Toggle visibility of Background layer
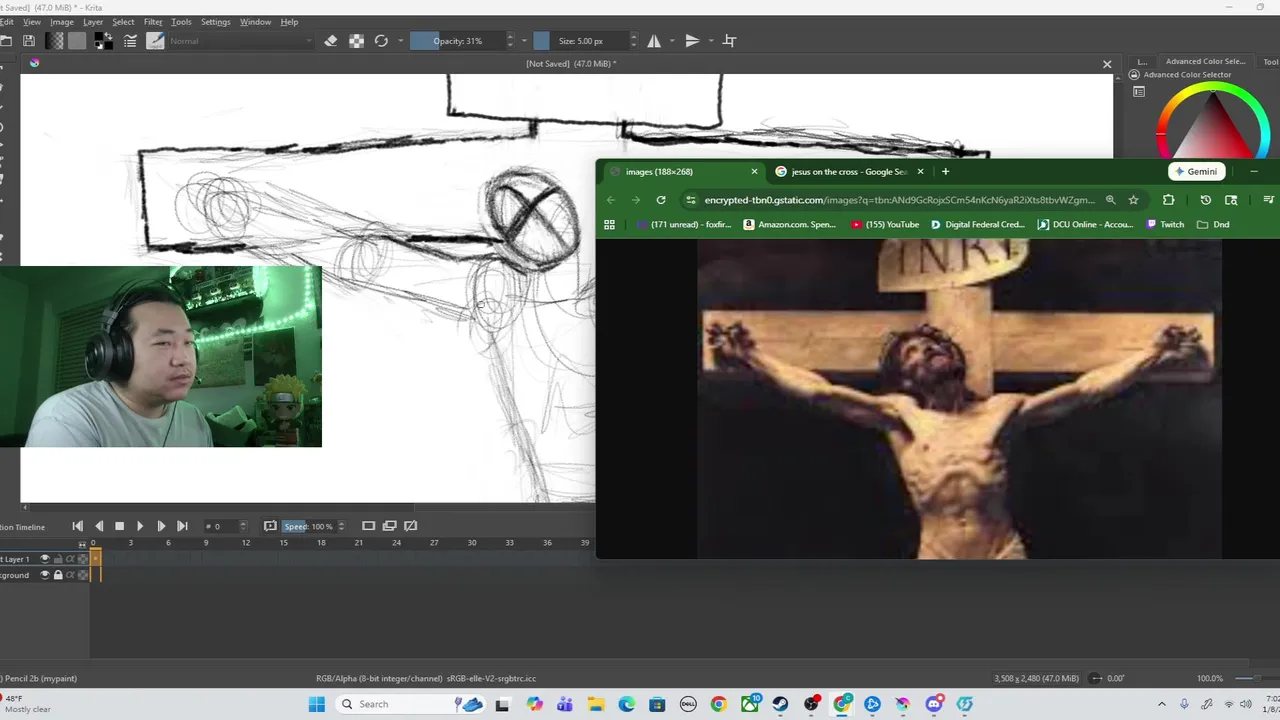The height and width of the screenshot is (720, 1280). [x=44, y=575]
